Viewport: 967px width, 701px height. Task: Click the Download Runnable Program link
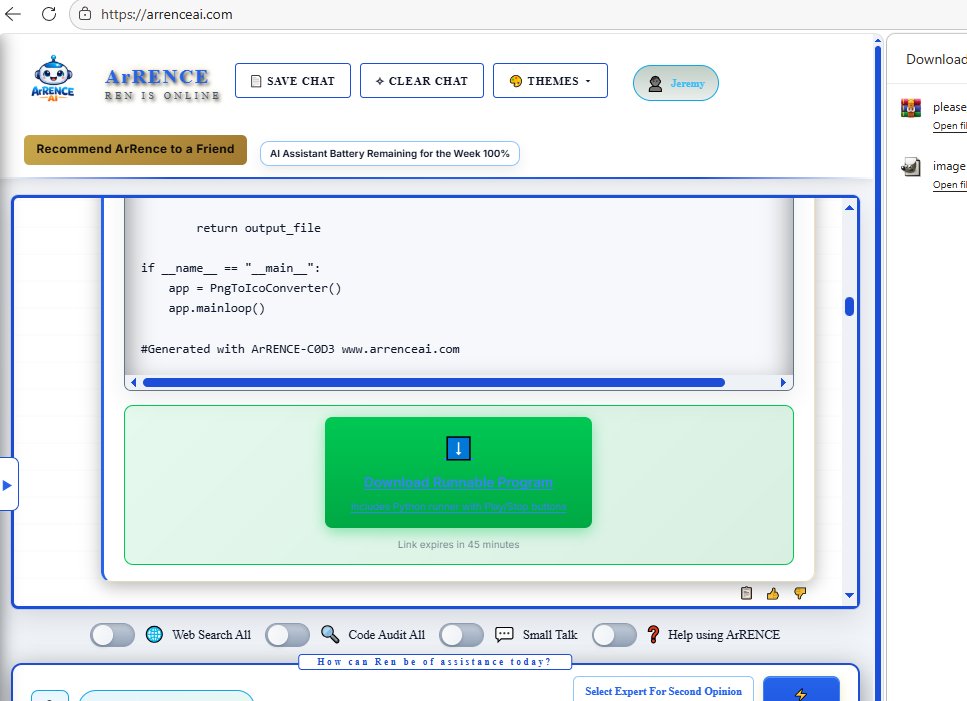coord(458,483)
